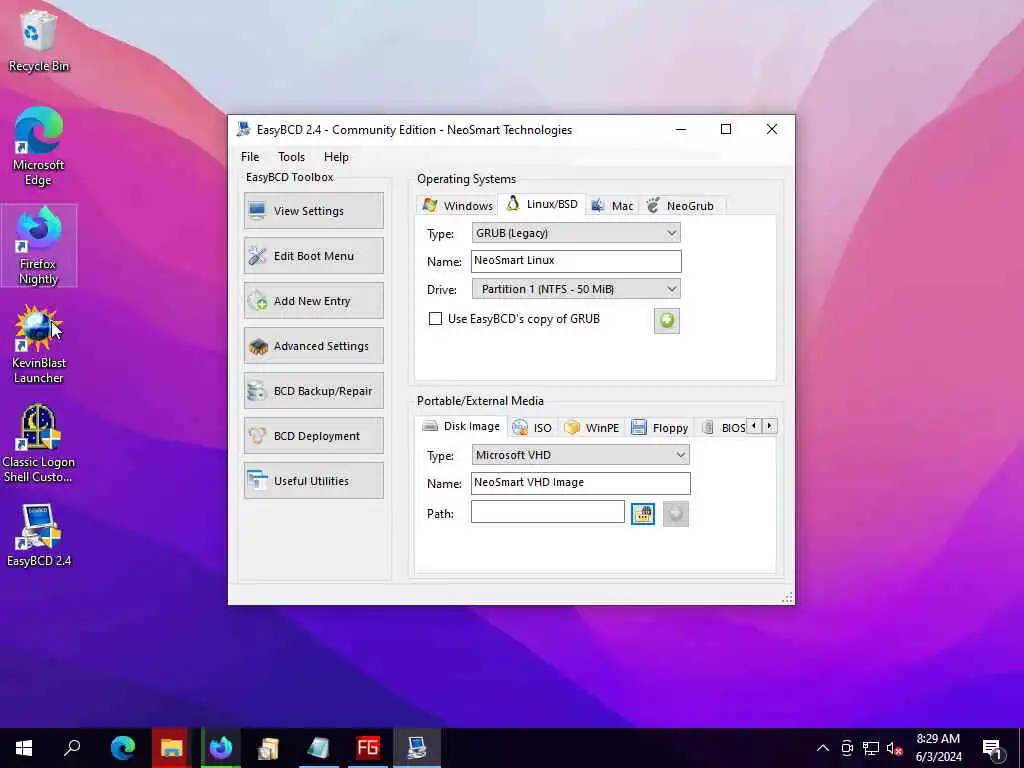Image resolution: width=1024 pixels, height=768 pixels.
Task: Open the Microsoft VHD type dropdown
Action: click(581, 455)
